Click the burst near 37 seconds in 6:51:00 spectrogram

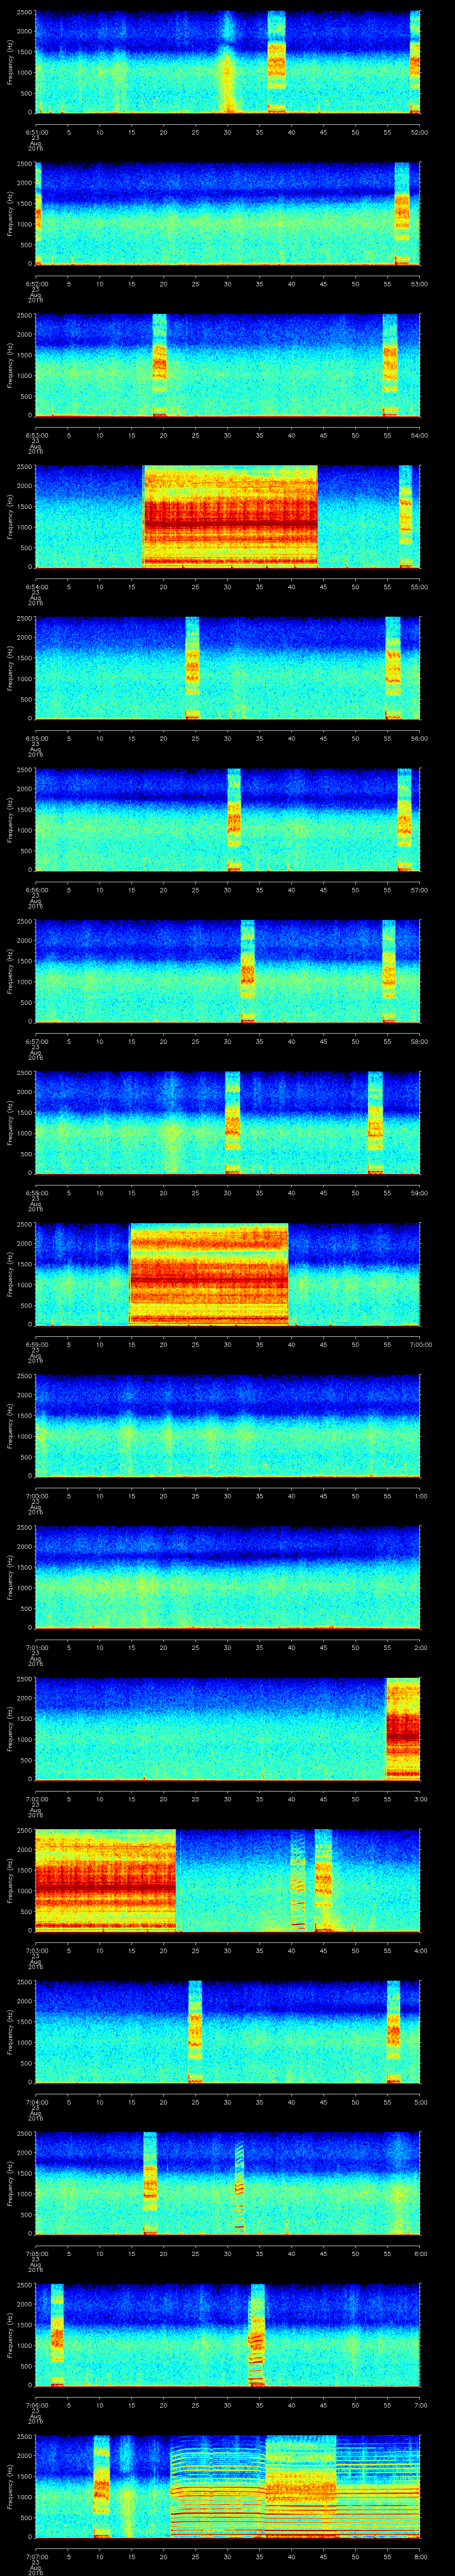(x=277, y=62)
